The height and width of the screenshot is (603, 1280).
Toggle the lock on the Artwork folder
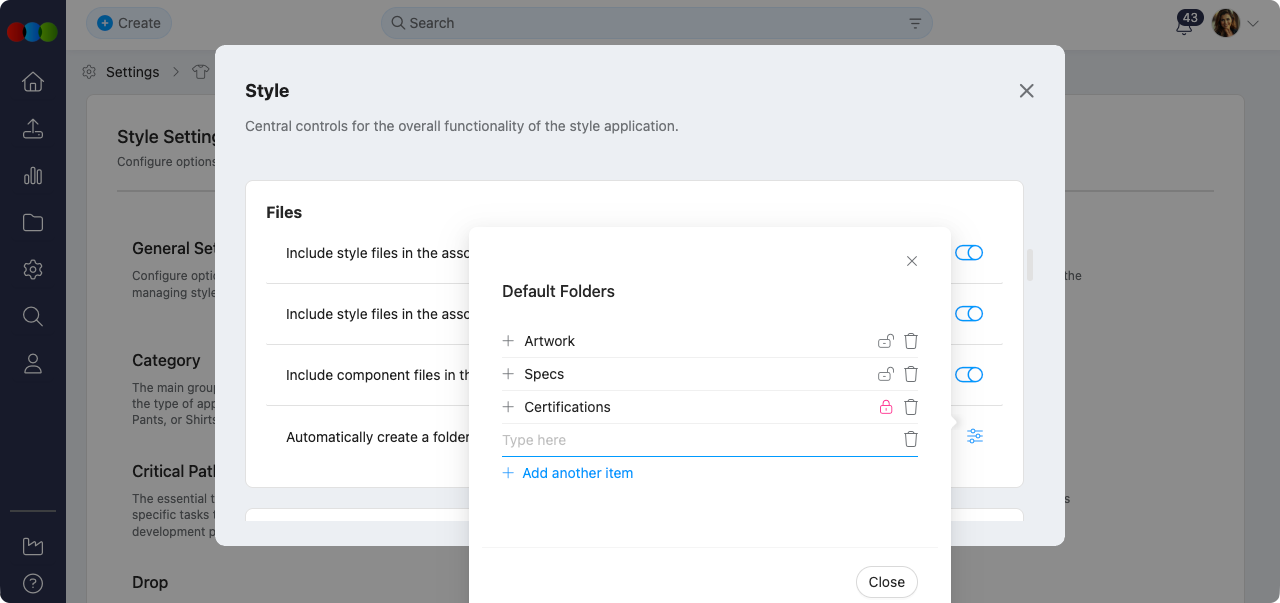pos(885,341)
